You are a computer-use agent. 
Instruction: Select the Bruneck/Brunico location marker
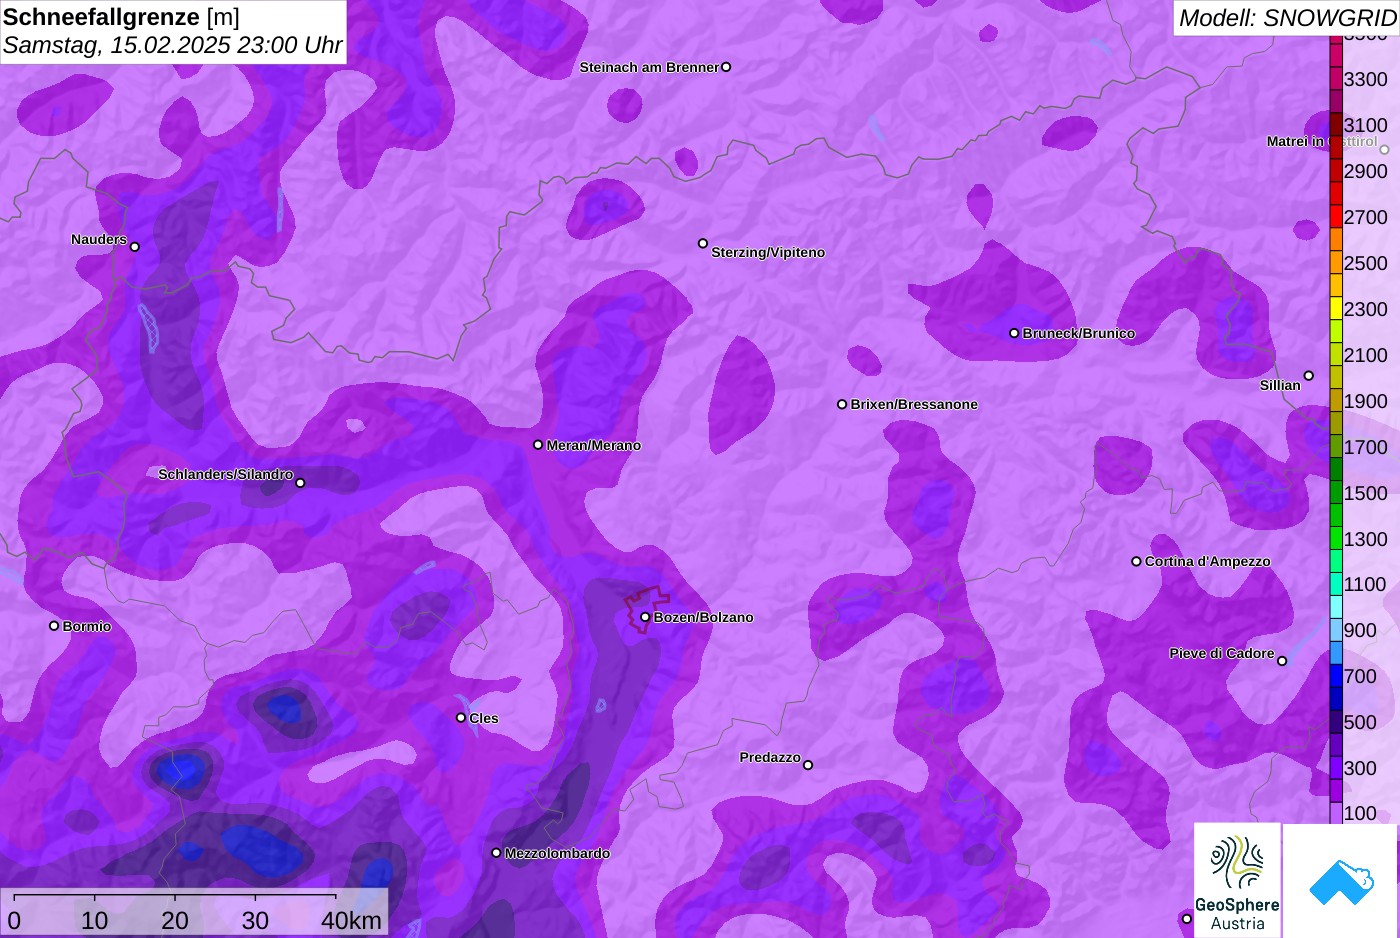pos(1014,333)
